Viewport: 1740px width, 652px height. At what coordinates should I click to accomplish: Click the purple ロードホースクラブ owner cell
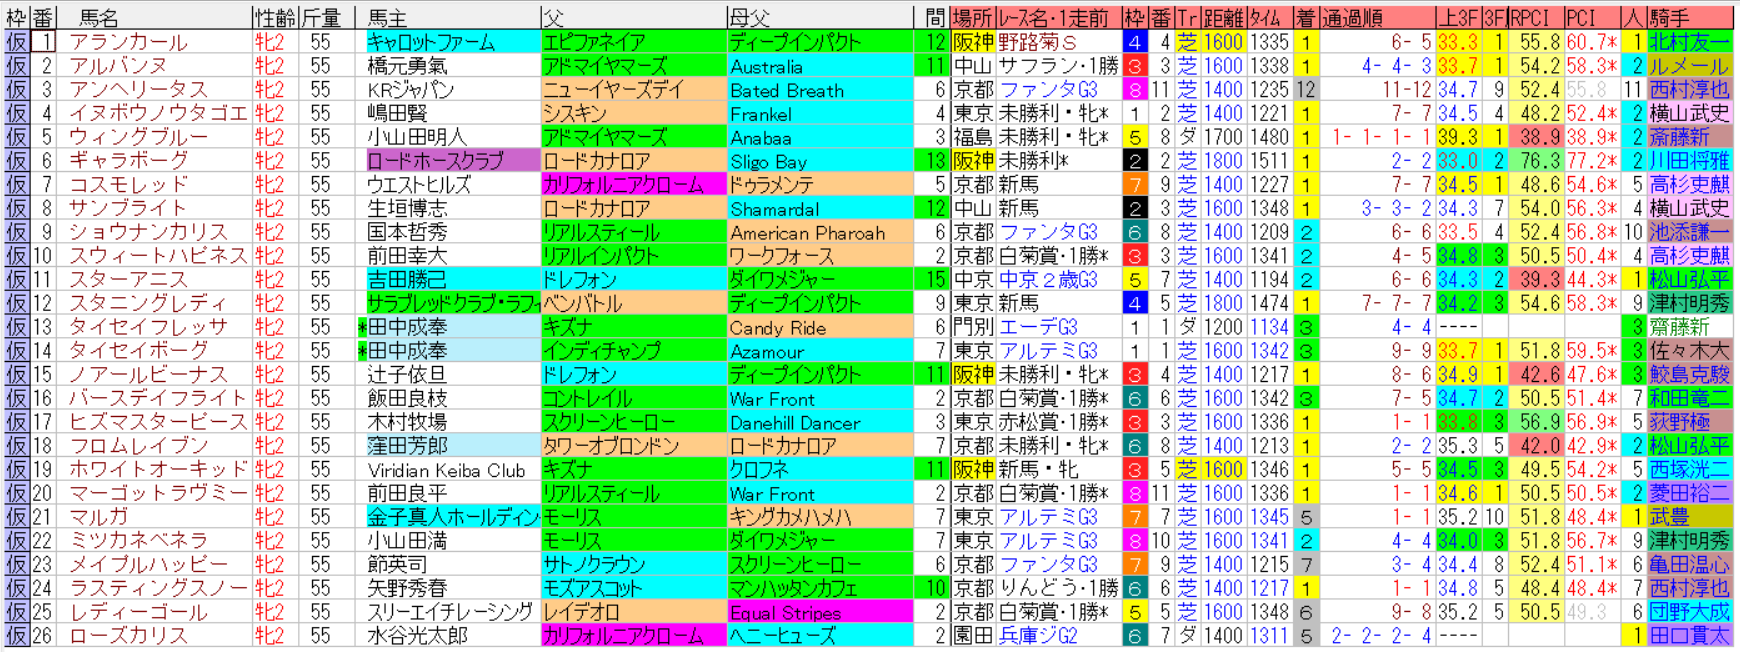point(438,161)
